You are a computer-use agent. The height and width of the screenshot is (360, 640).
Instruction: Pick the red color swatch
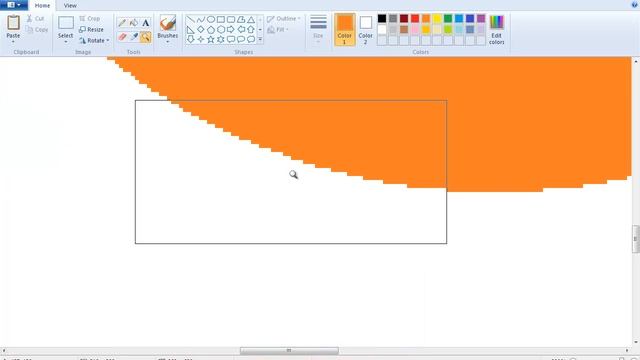pyautogui.click(x=415, y=18)
